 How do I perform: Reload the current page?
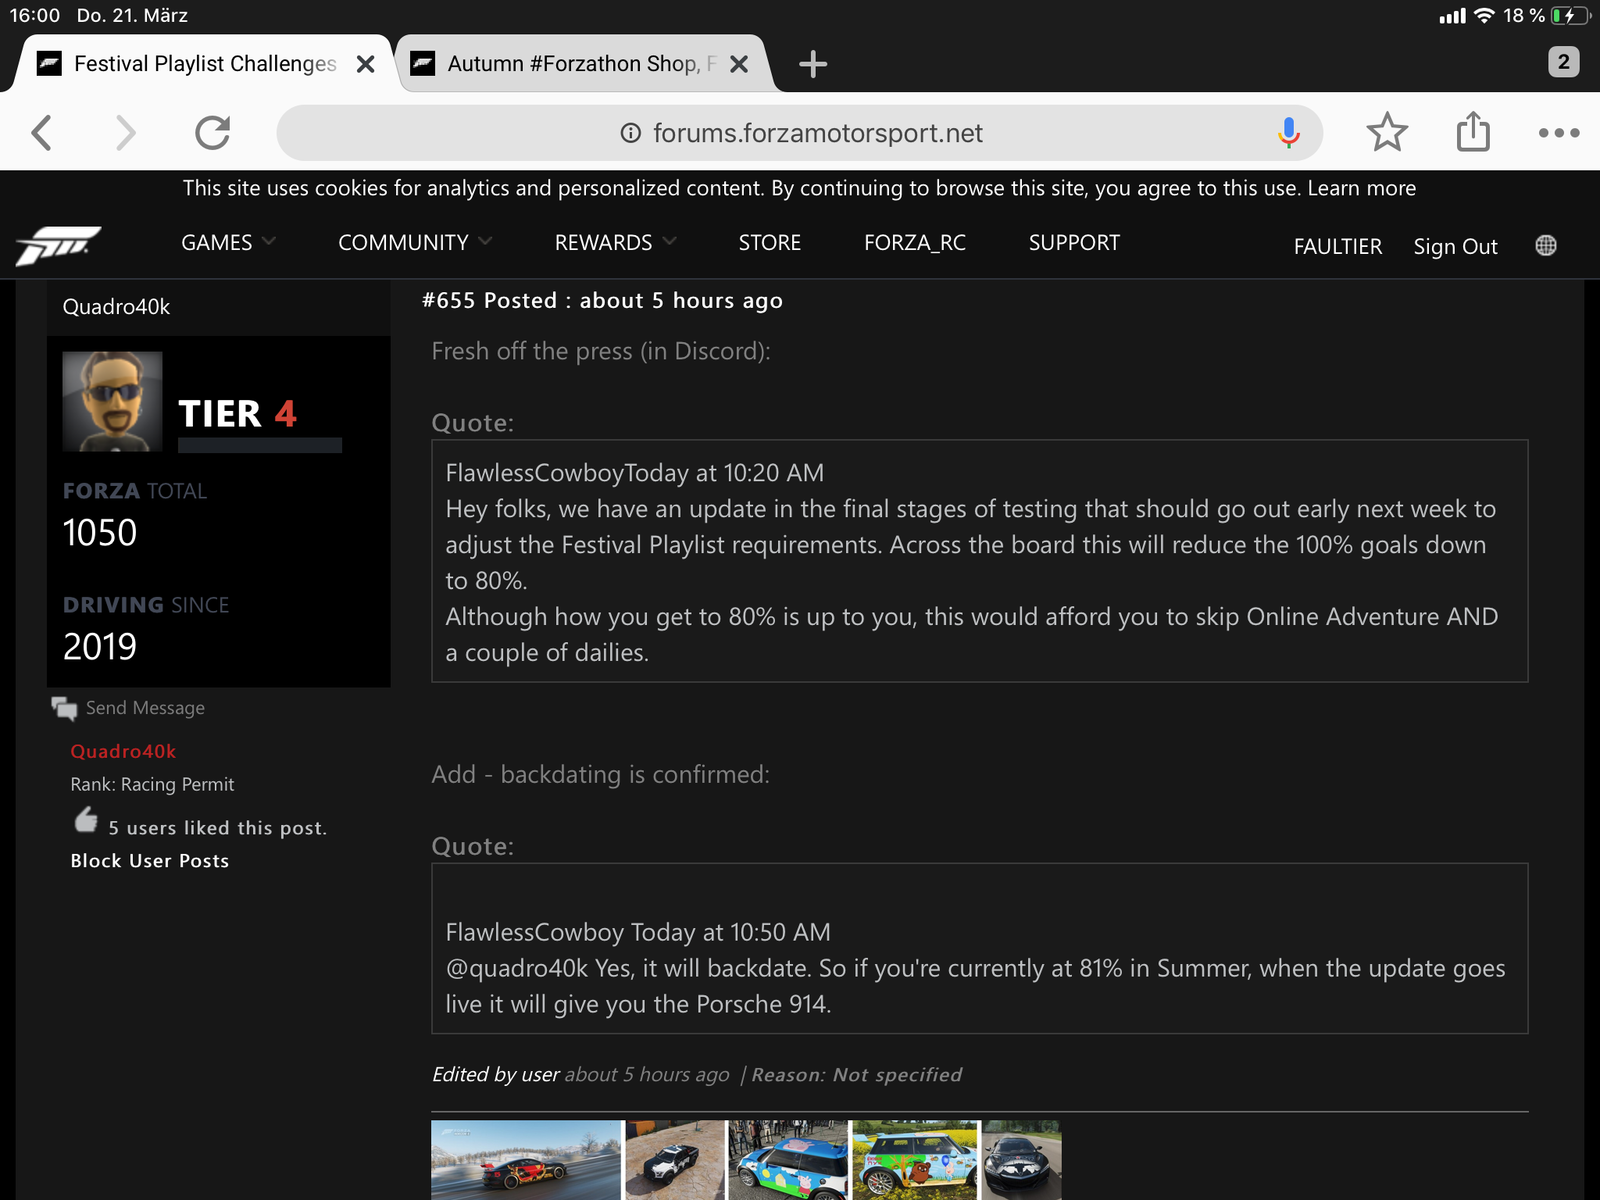click(x=212, y=132)
